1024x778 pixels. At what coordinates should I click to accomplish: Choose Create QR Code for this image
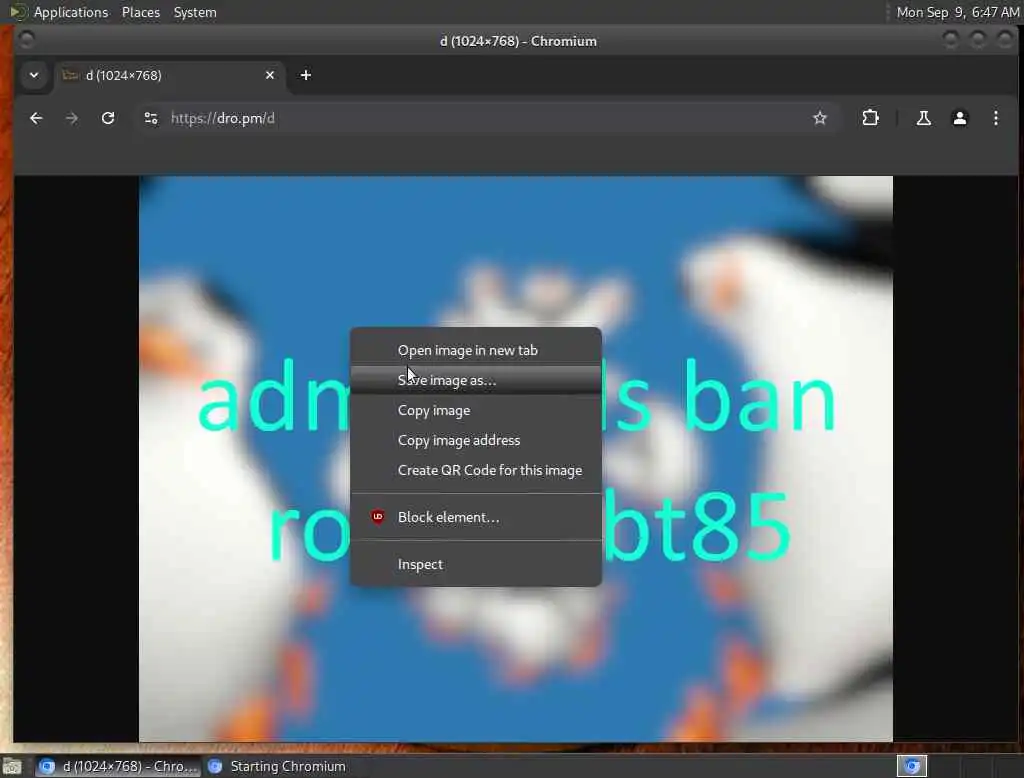475,470
